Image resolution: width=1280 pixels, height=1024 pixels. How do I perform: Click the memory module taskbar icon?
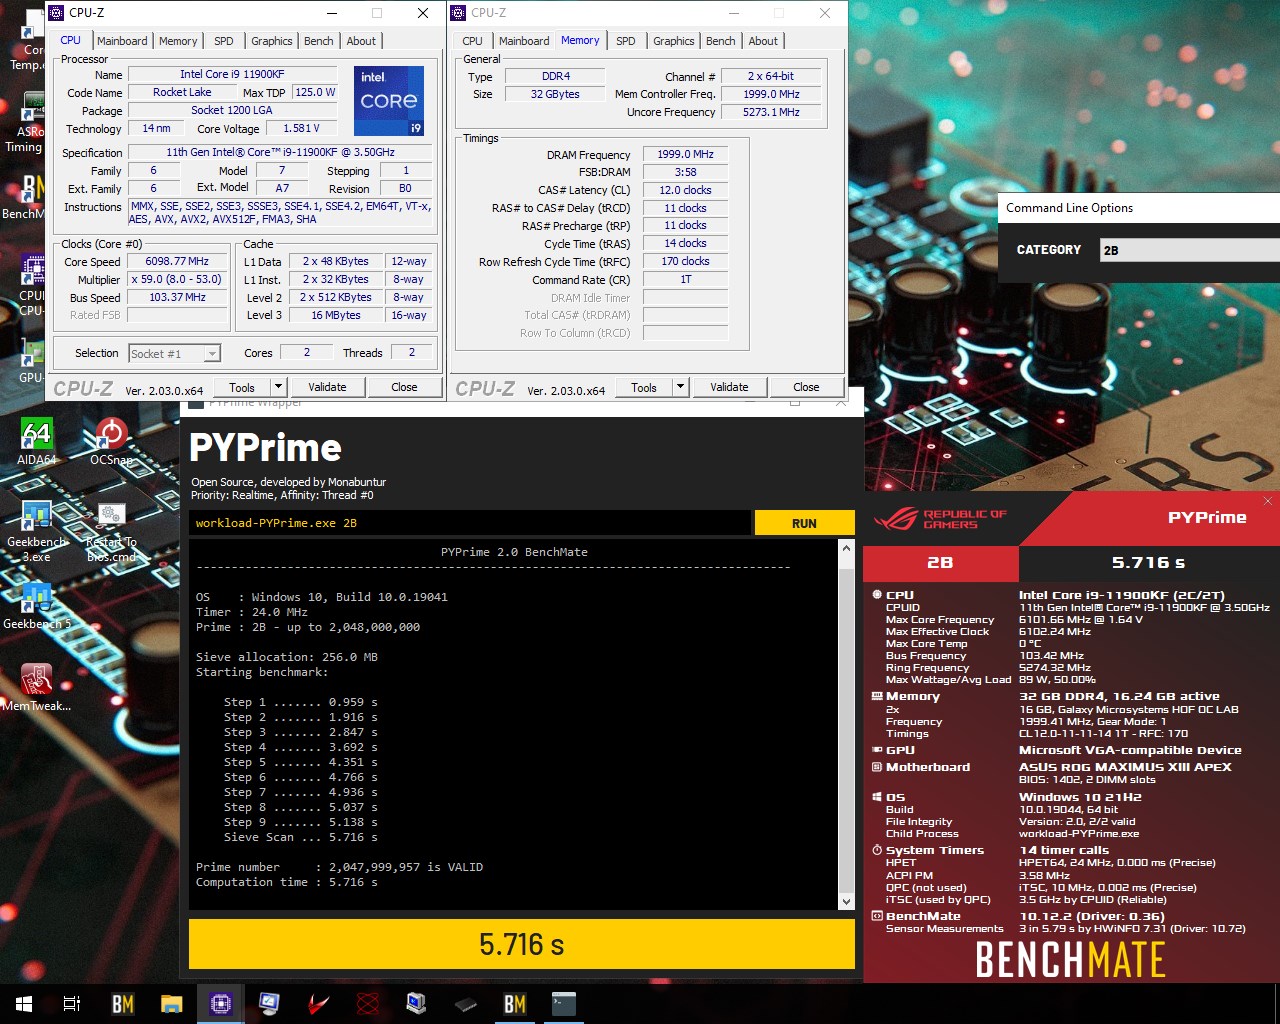click(466, 1003)
